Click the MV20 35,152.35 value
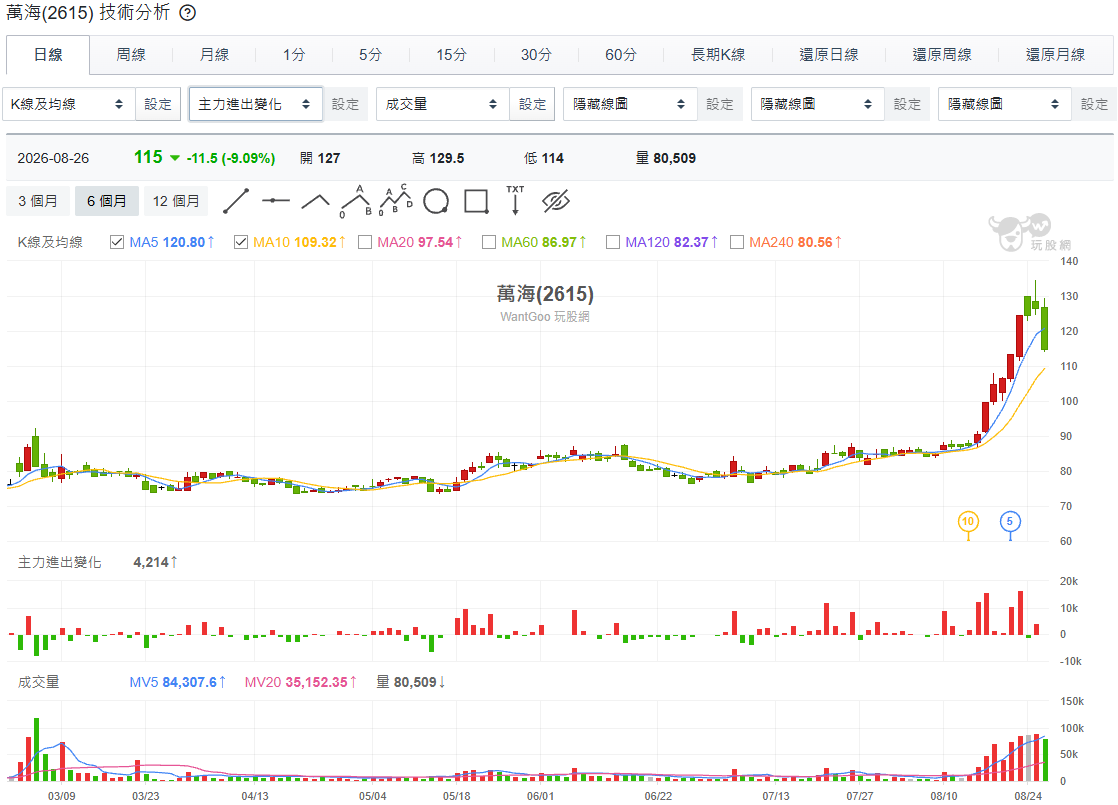 pos(301,682)
